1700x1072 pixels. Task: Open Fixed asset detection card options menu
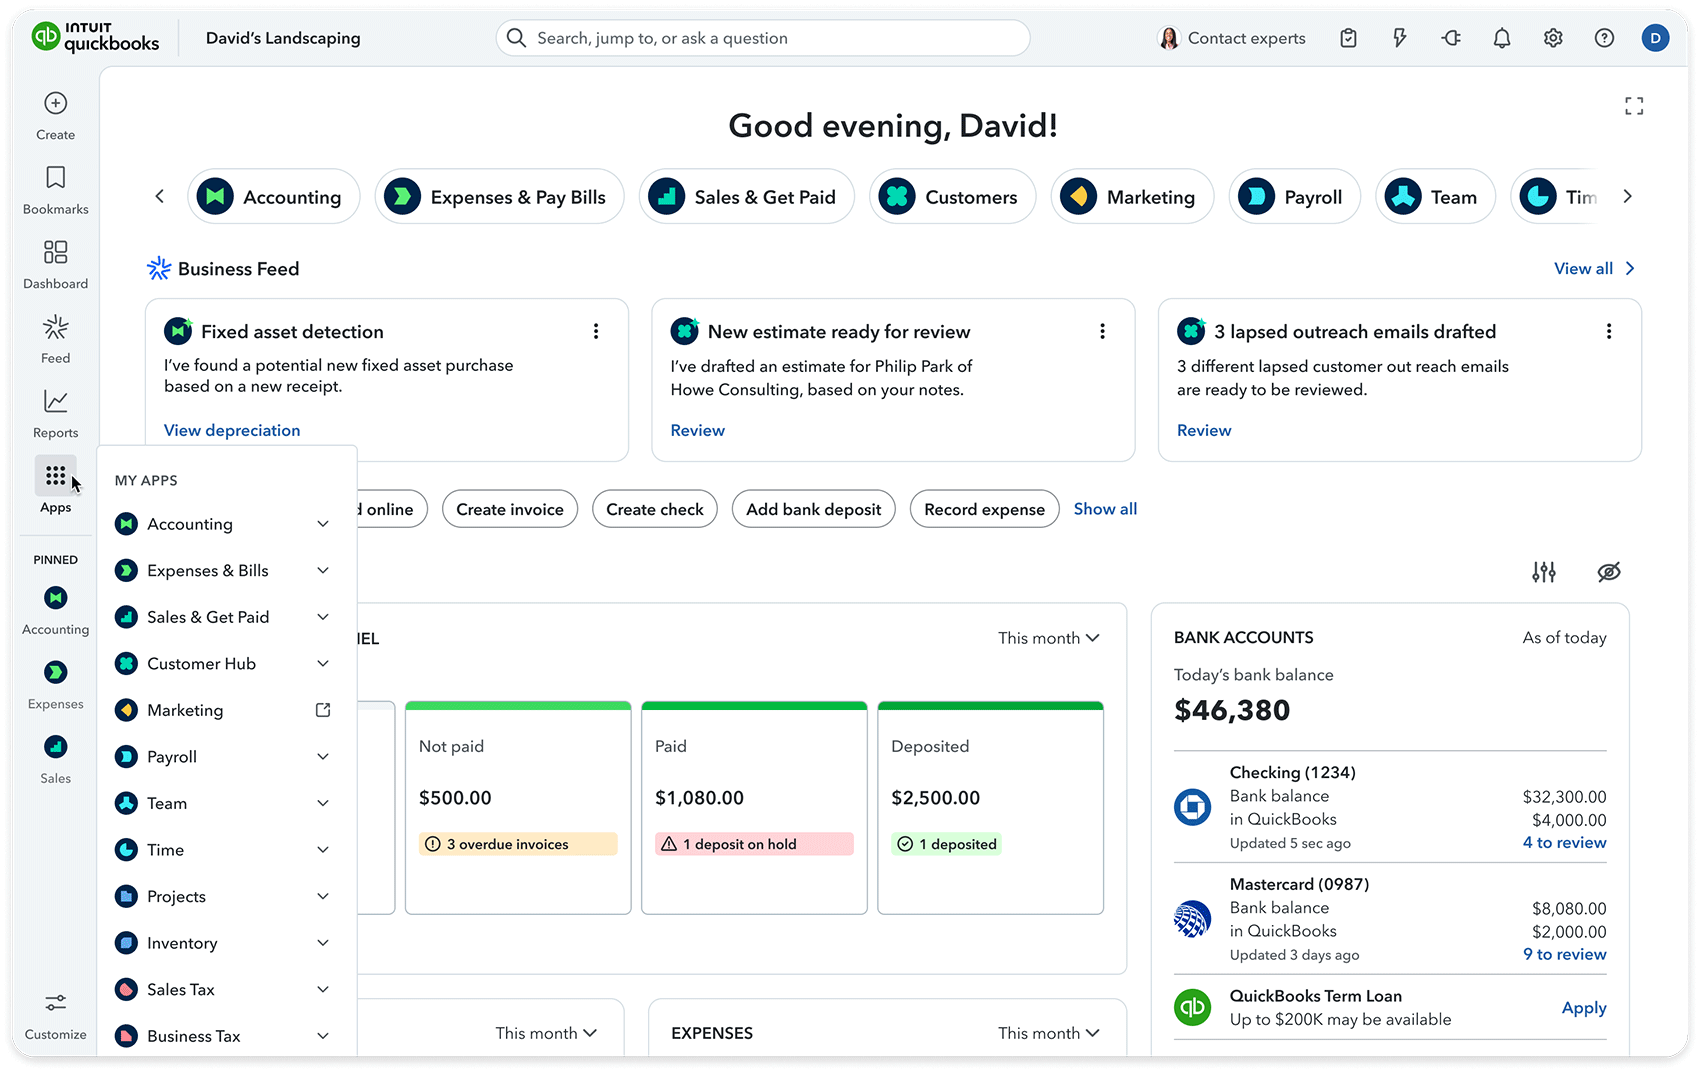(596, 331)
